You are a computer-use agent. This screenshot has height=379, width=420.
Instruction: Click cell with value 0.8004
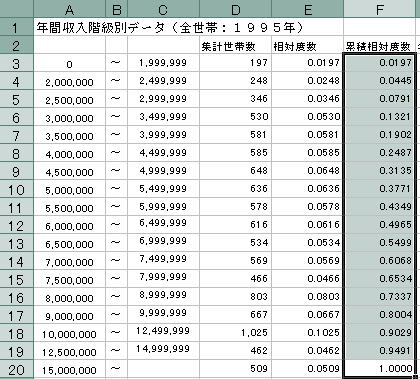pos(380,315)
